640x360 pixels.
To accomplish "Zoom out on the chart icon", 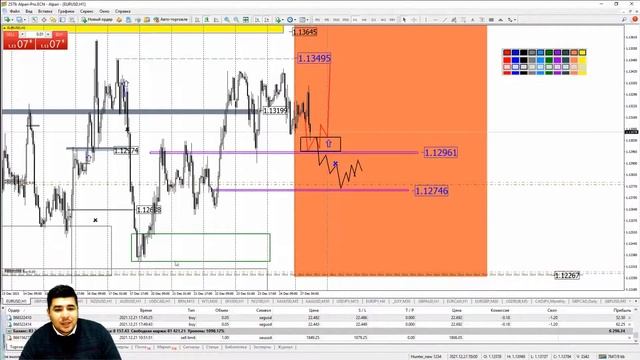I will point(236,20).
